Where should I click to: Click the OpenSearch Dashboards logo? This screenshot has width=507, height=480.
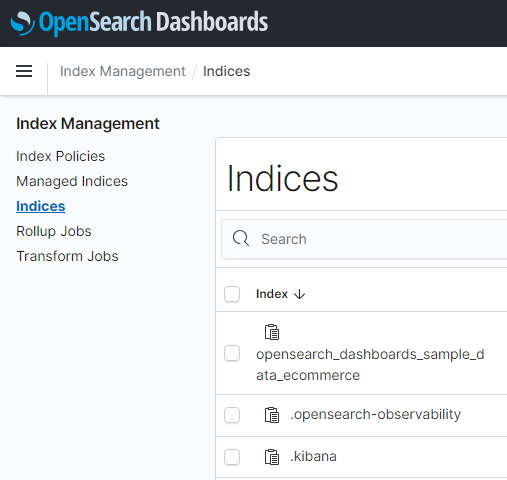tap(139, 22)
